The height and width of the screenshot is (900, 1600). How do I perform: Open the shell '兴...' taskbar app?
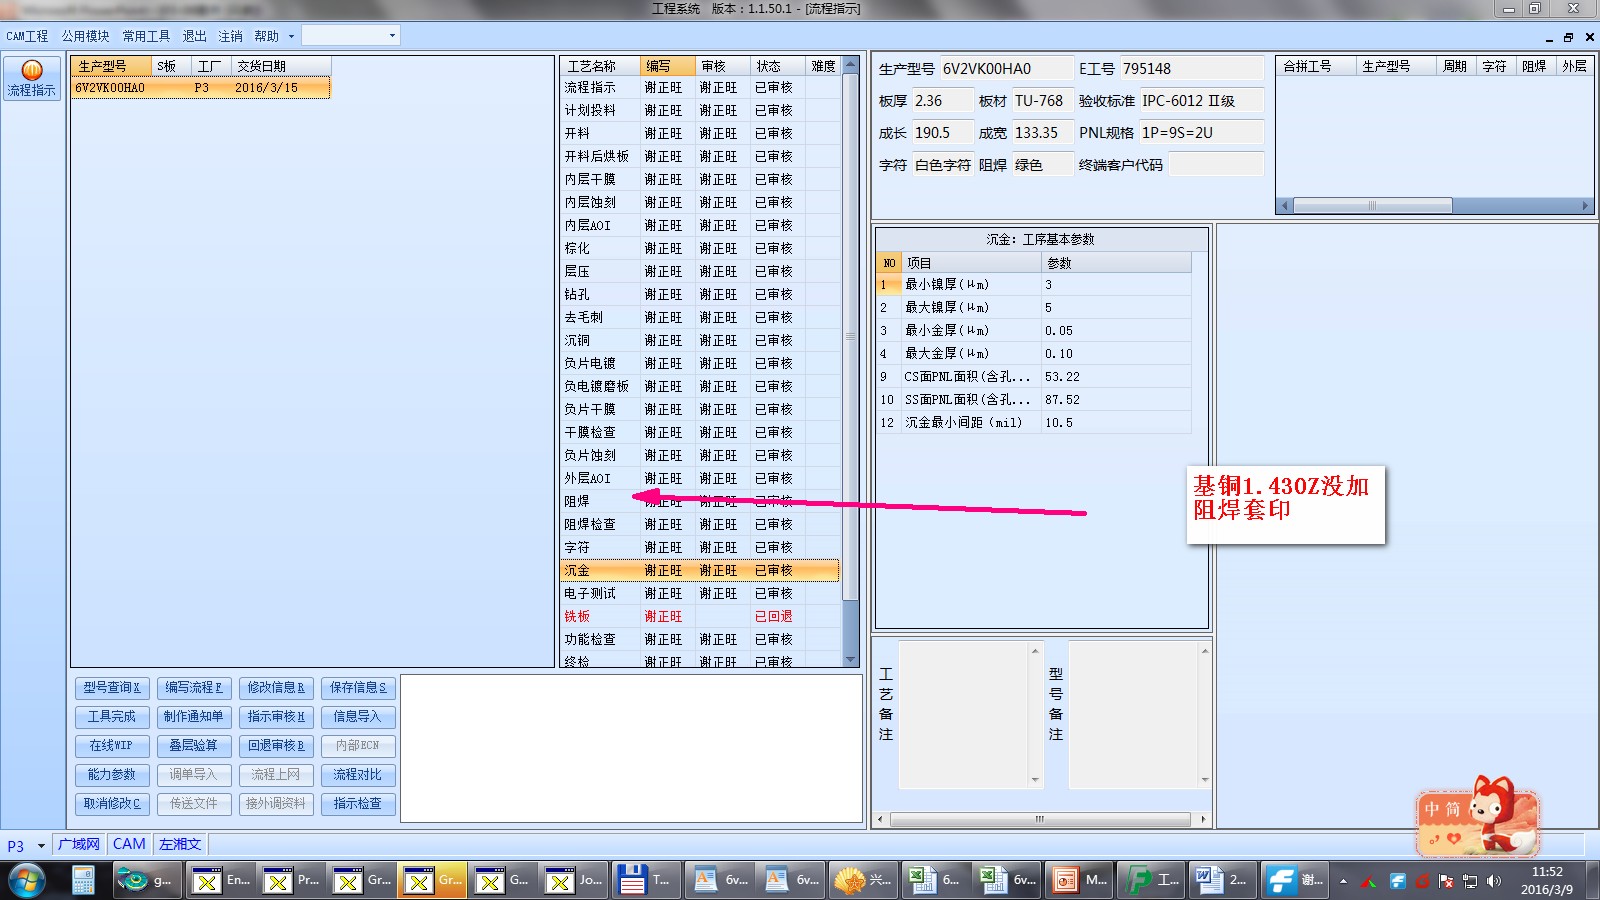tap(862, 880)
